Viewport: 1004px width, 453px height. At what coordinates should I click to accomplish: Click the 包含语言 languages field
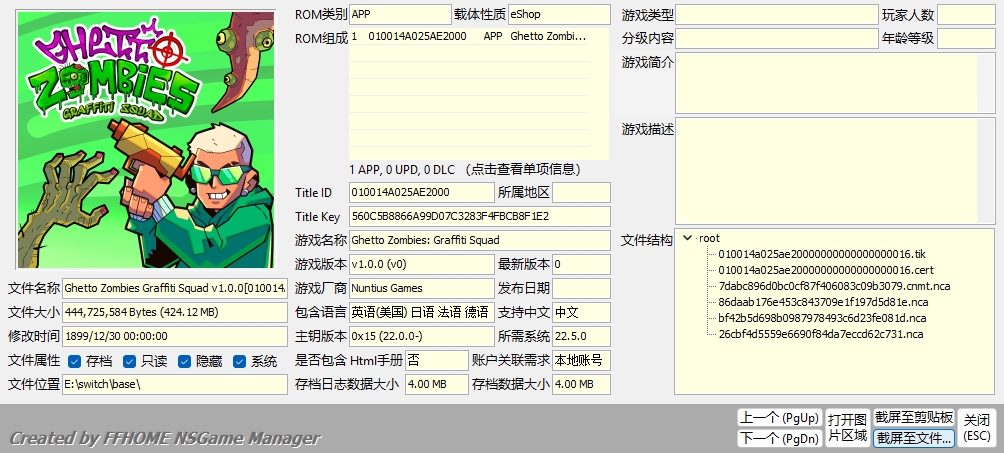(x=422, y=312)
